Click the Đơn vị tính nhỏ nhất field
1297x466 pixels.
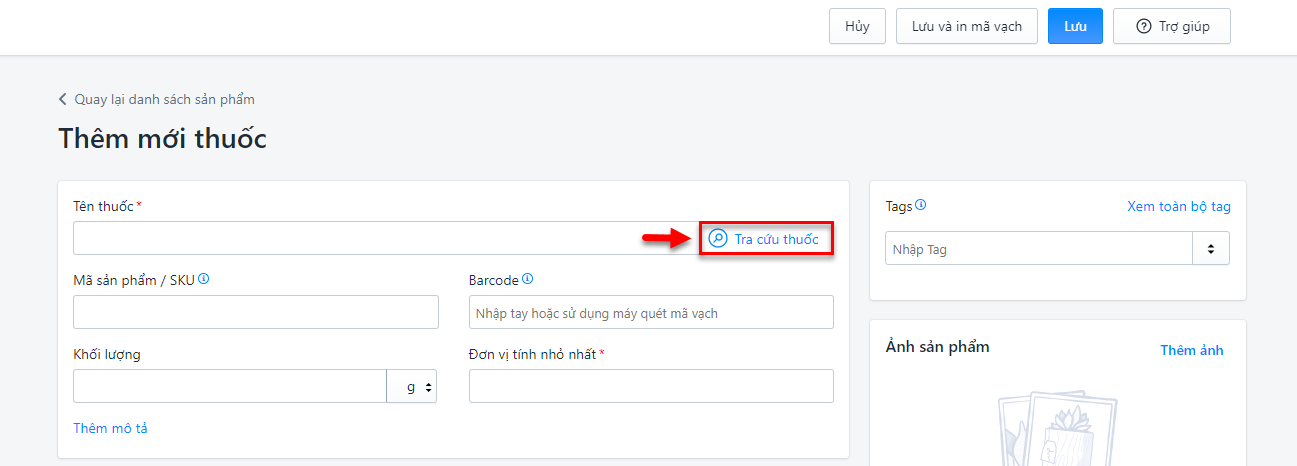point(651,386)
